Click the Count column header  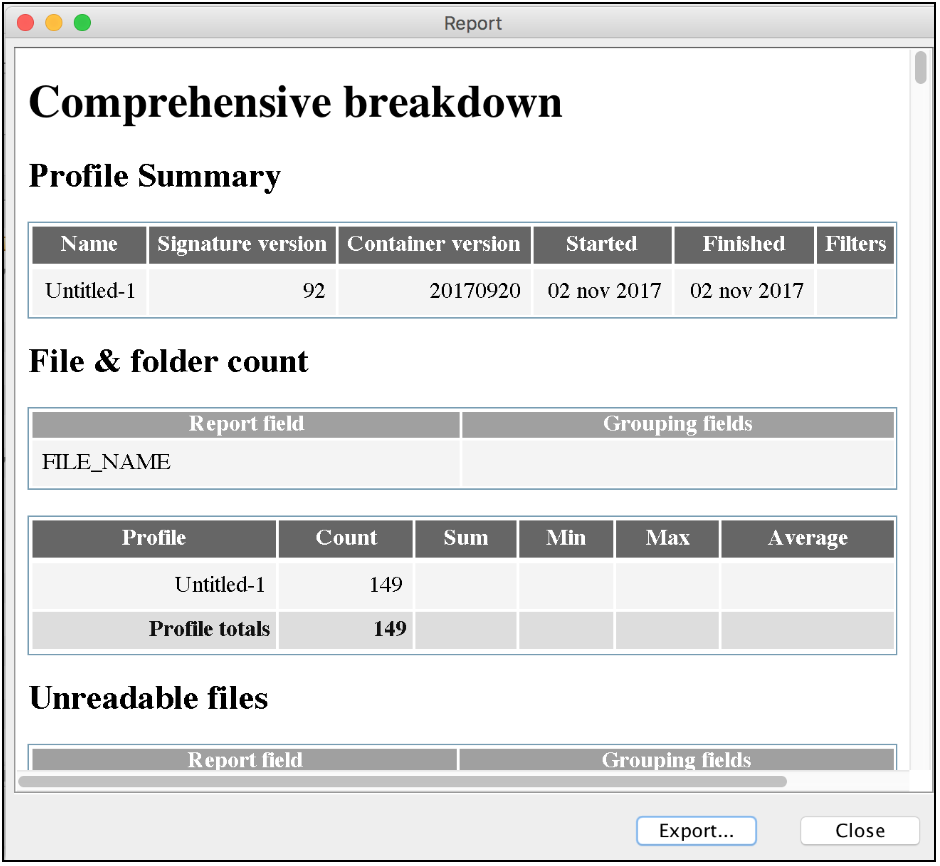coord(346,538)
